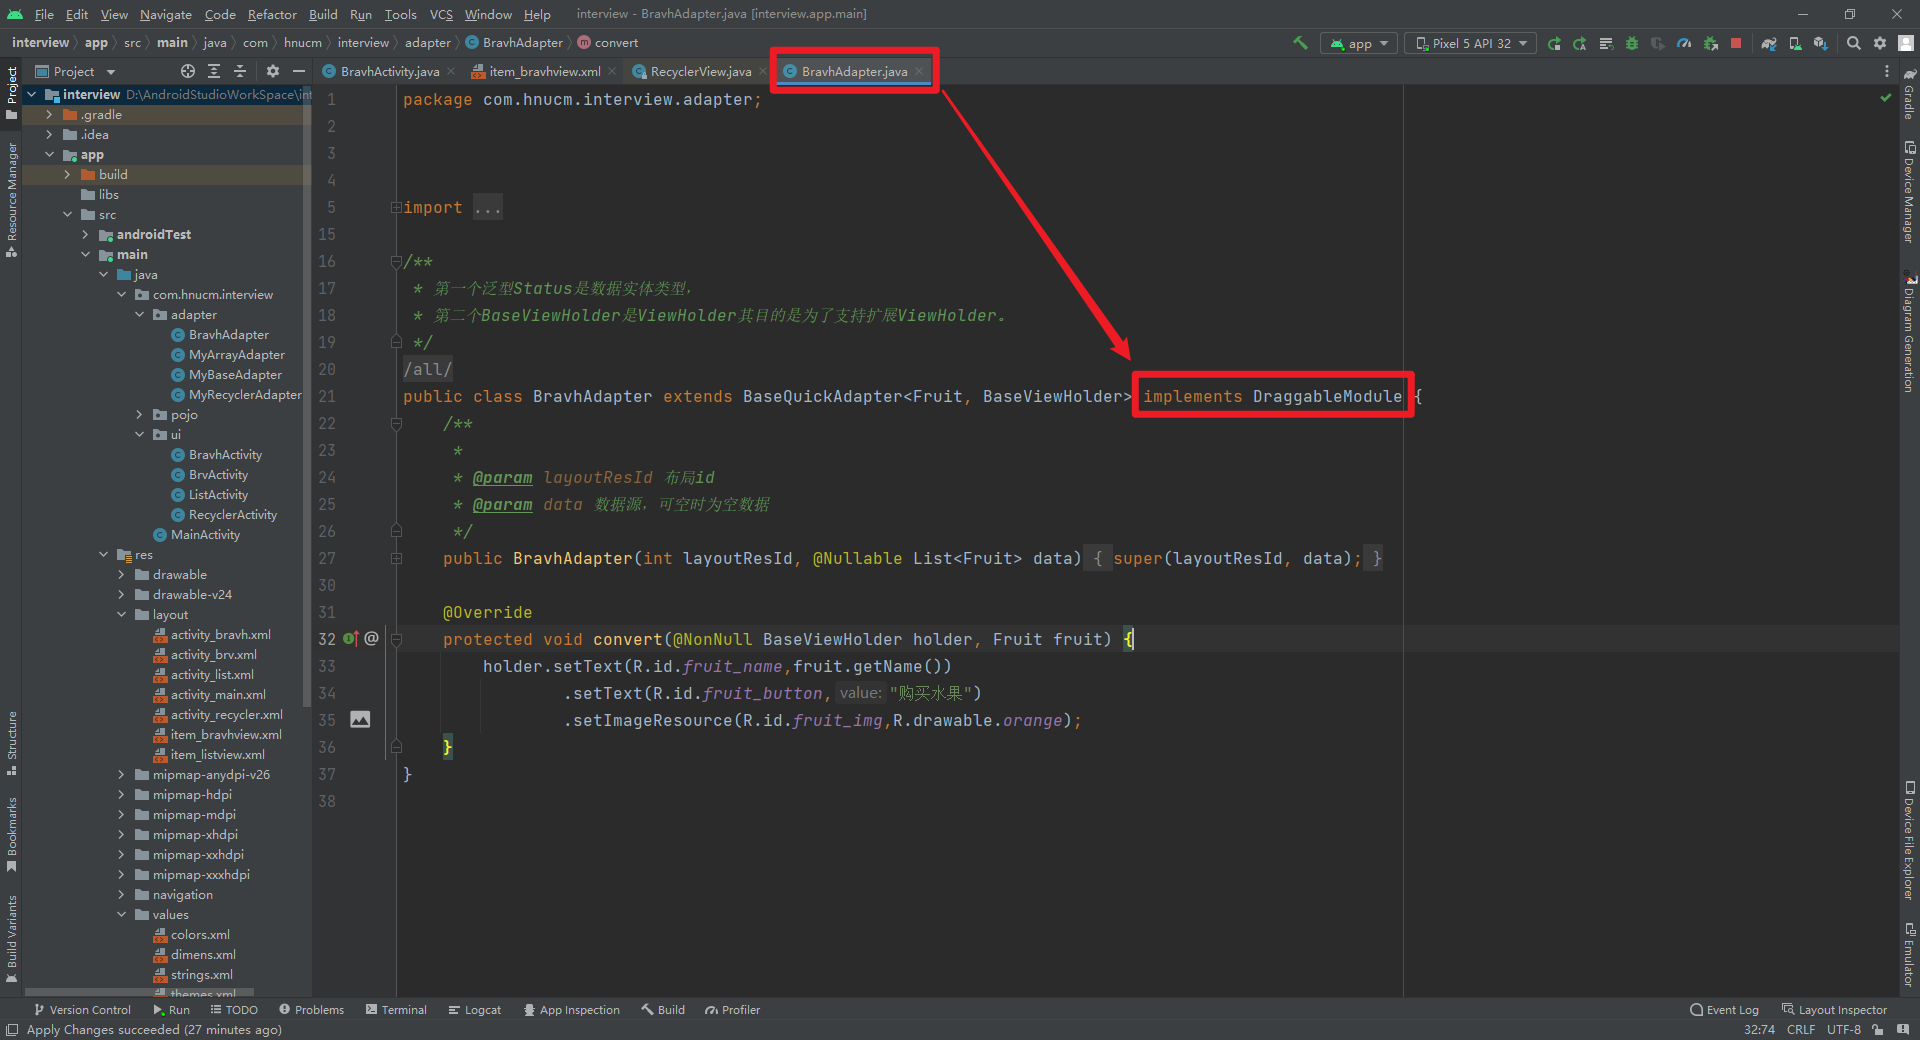
Task: Open the Gradle side panel
Action: (1909, 95)
